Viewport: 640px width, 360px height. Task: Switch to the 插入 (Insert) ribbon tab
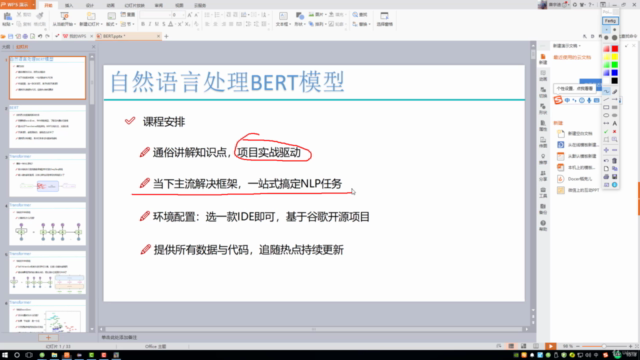69,5
